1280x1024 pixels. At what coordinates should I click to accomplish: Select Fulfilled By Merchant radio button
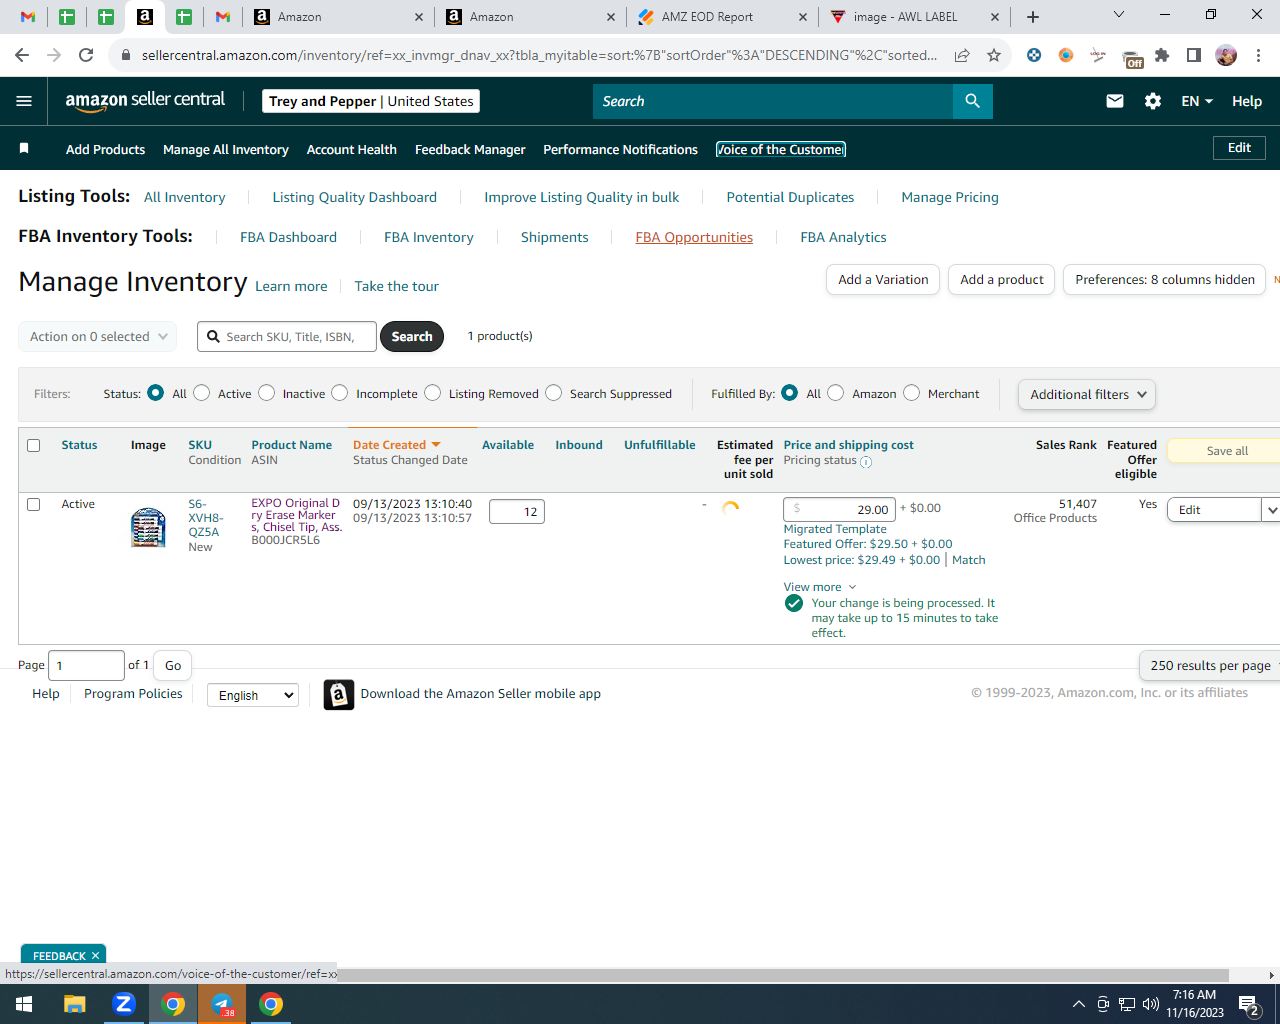912,393
